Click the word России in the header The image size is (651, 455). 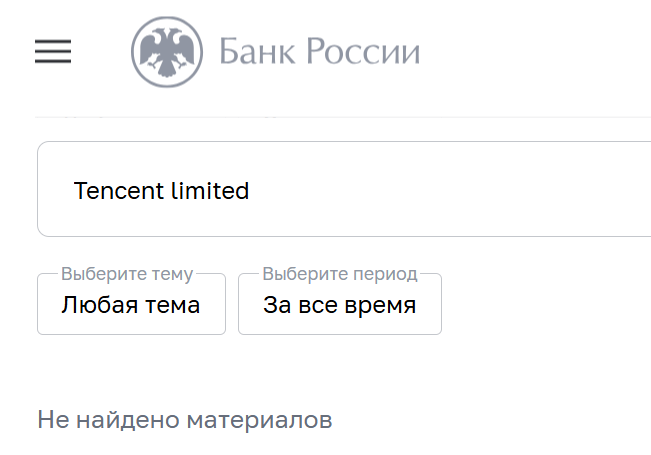coord(363,51)
